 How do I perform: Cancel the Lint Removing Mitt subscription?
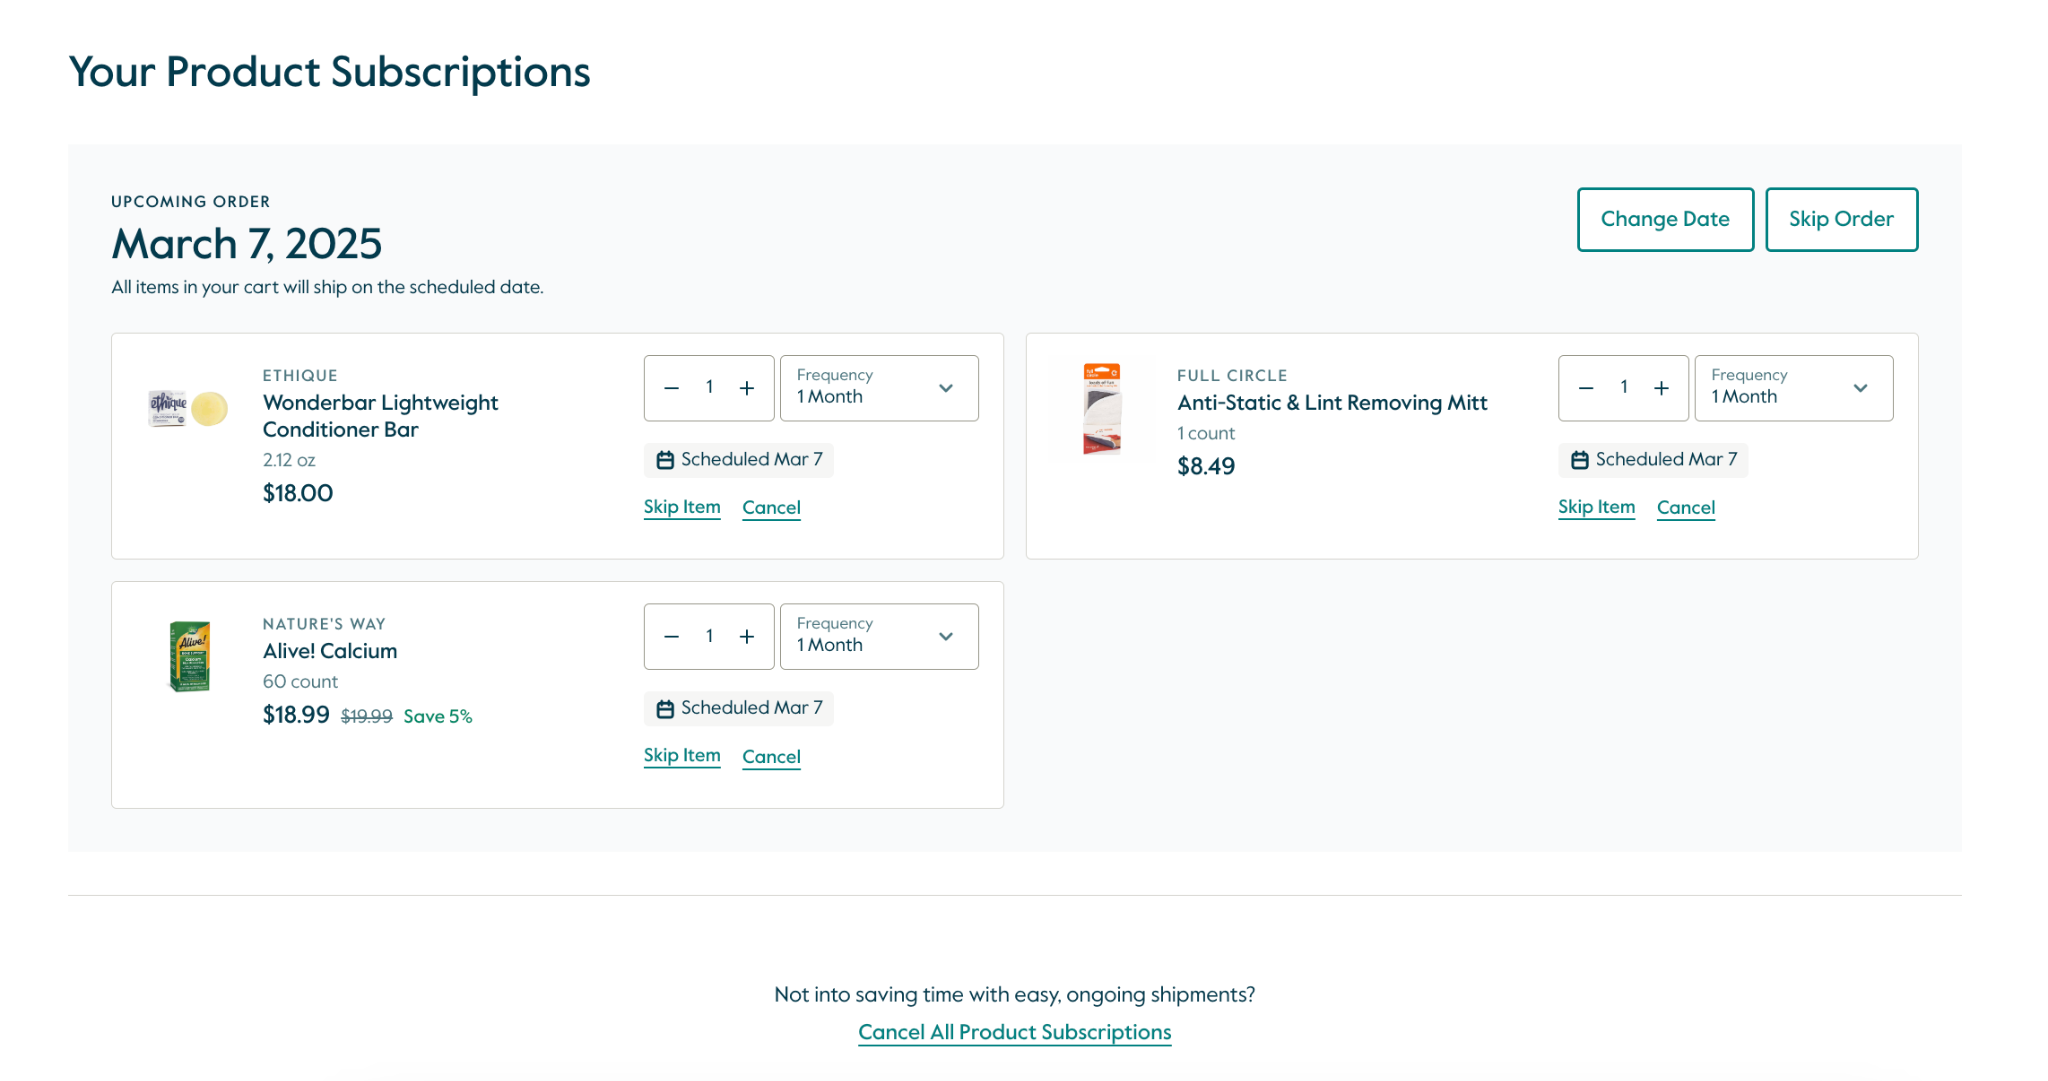(1686, 507)
